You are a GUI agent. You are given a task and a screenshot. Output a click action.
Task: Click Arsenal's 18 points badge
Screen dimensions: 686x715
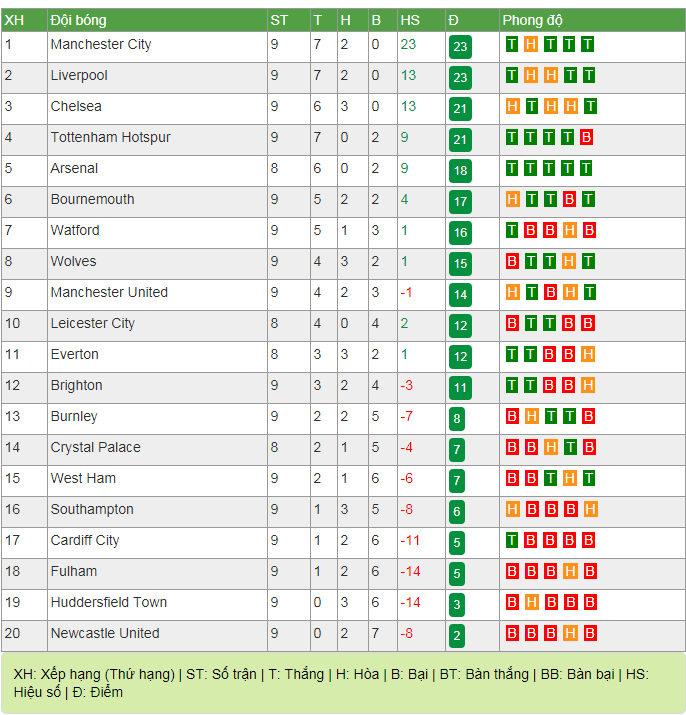[x=460, y=170]
